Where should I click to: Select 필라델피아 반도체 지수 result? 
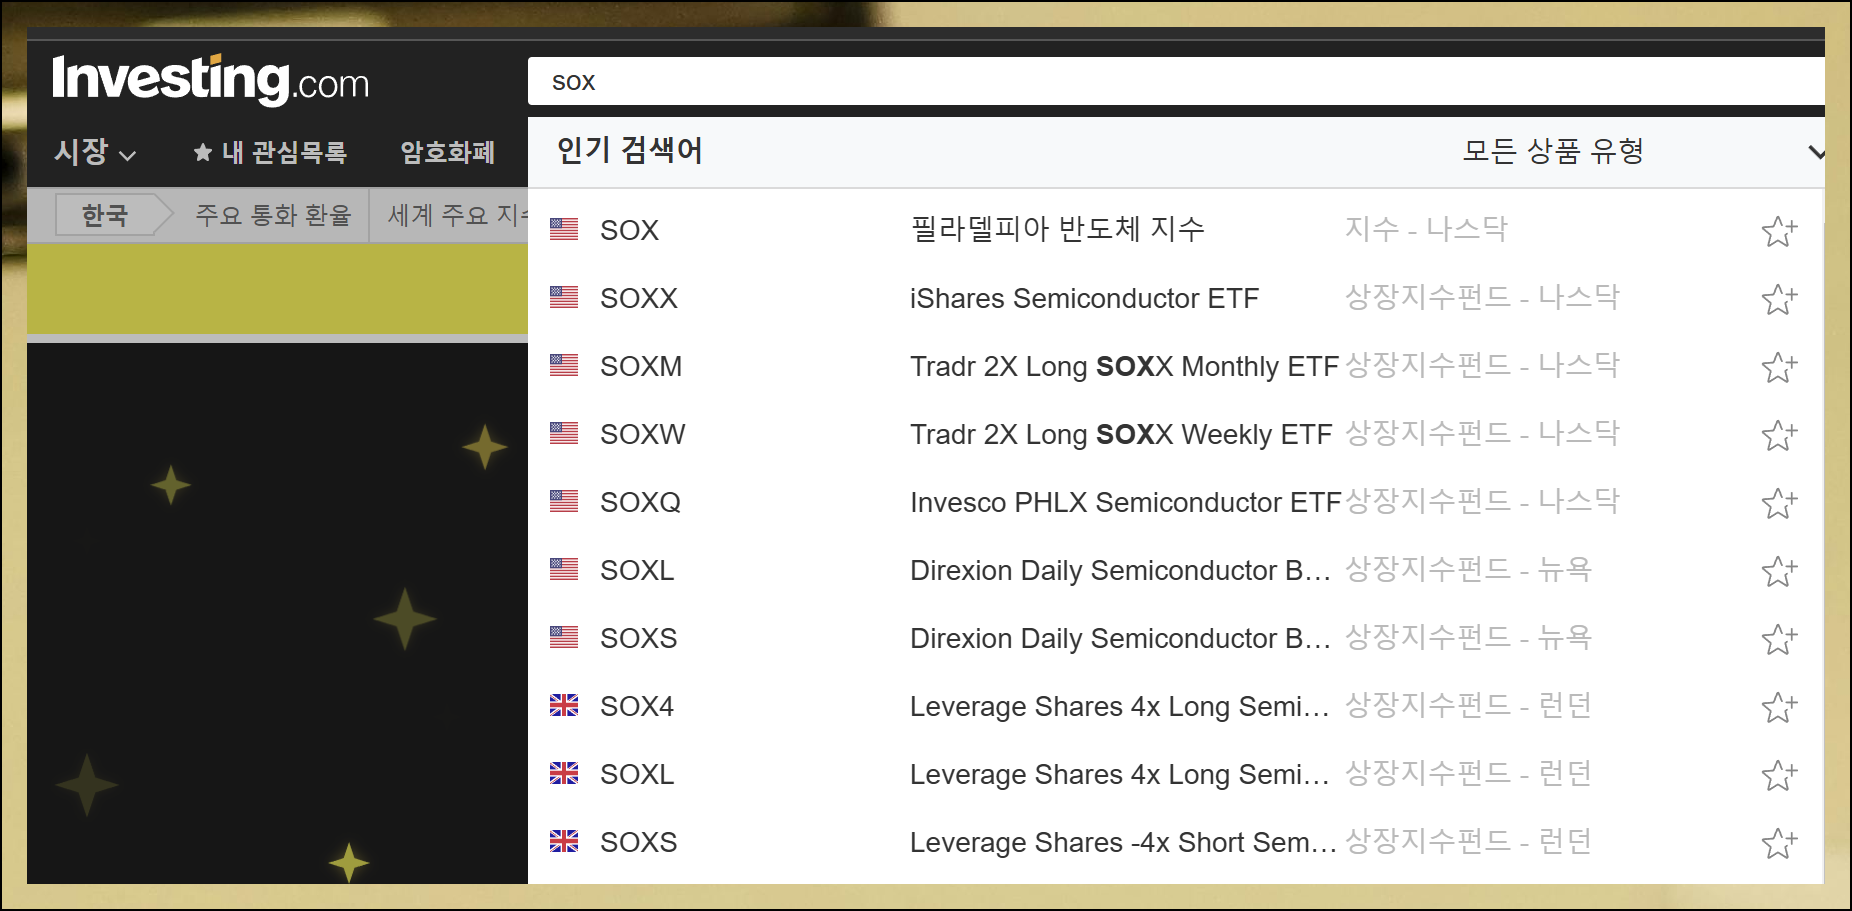[1057, 229]
